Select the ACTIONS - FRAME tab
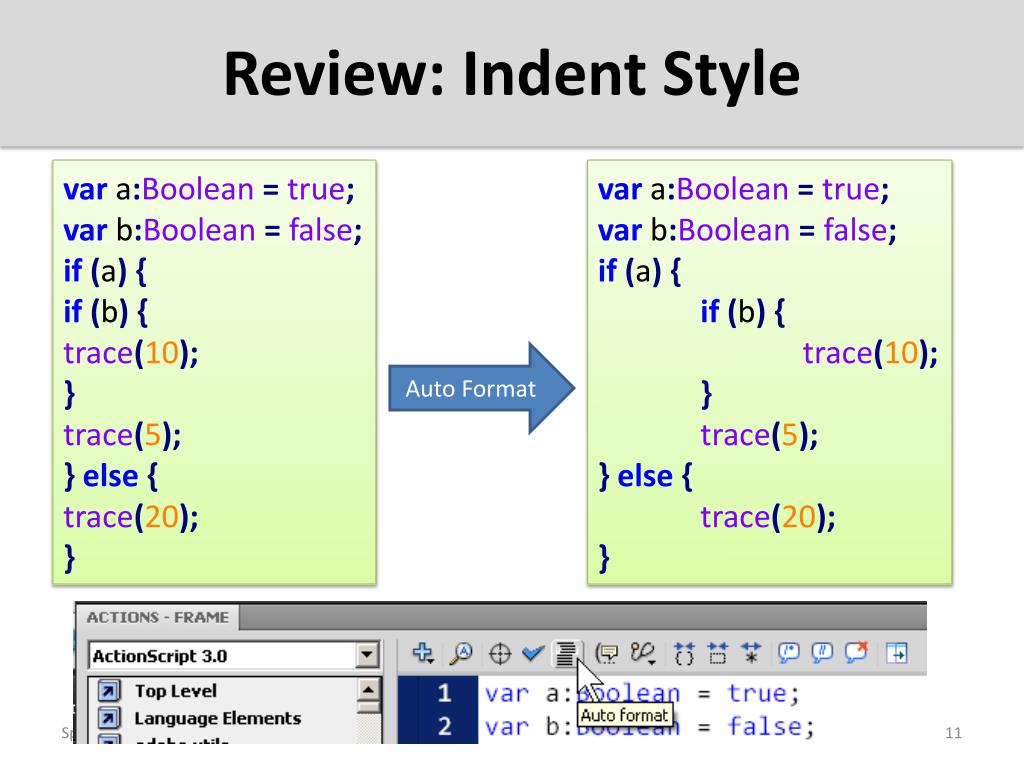 point(157,617)
